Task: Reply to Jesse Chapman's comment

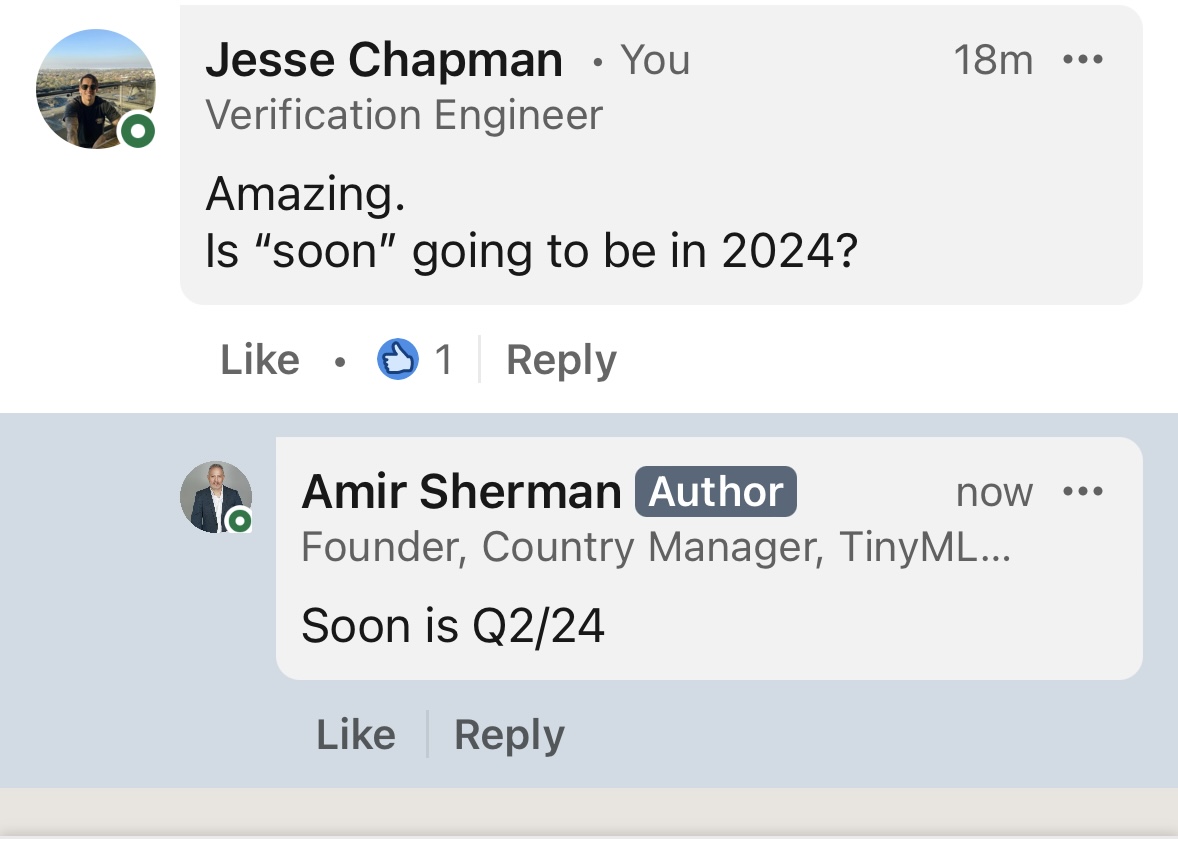Action: pyautogui.click(x=561, y=360)
